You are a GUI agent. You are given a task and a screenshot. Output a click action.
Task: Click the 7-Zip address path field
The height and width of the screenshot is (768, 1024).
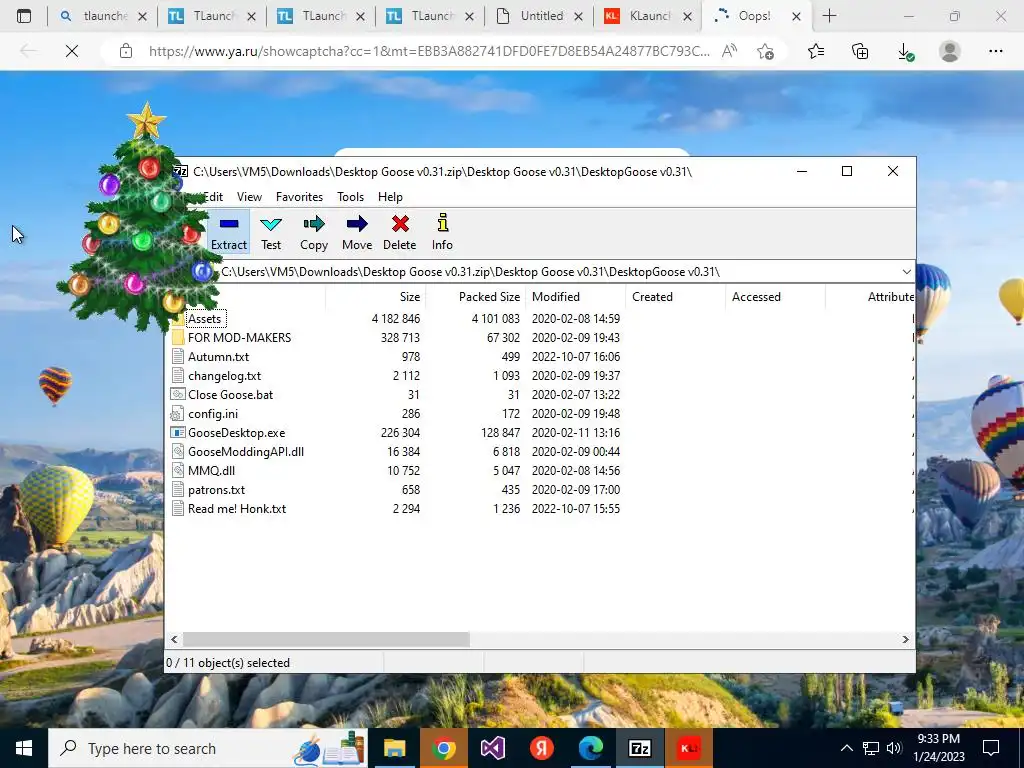(555, 272)
